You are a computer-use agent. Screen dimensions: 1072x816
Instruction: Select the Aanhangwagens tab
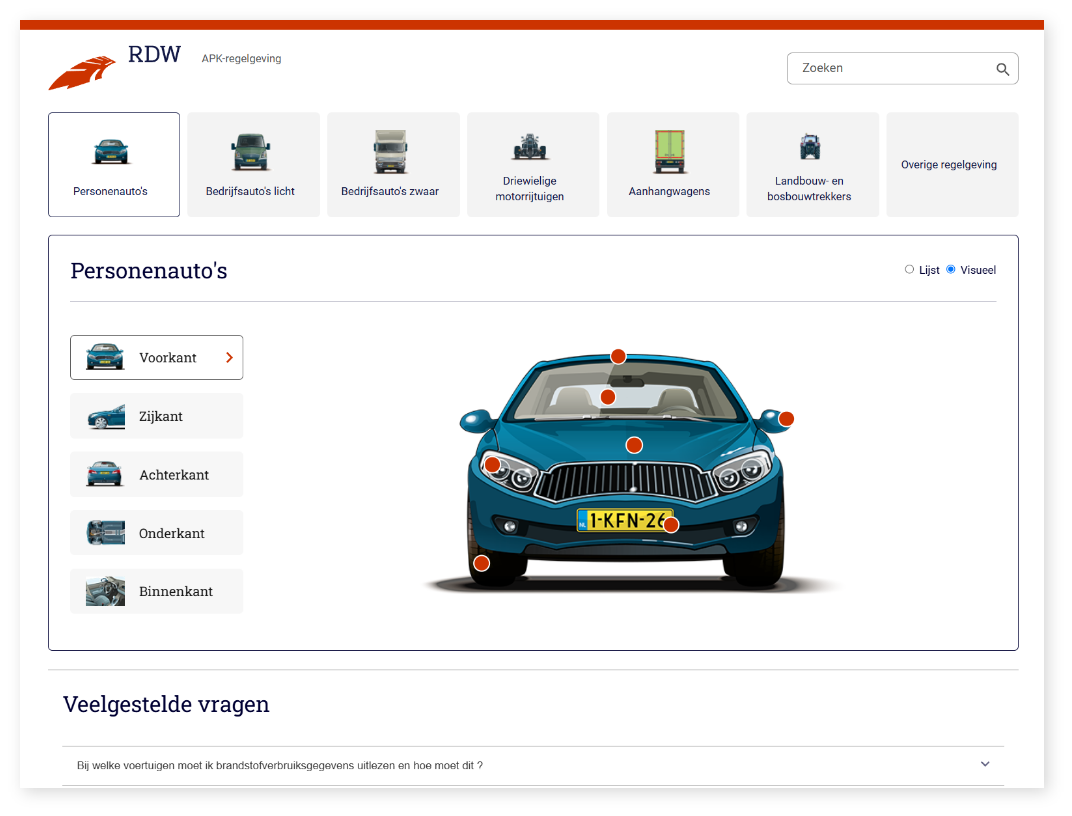pyautogui.click(x=673, y=165)
